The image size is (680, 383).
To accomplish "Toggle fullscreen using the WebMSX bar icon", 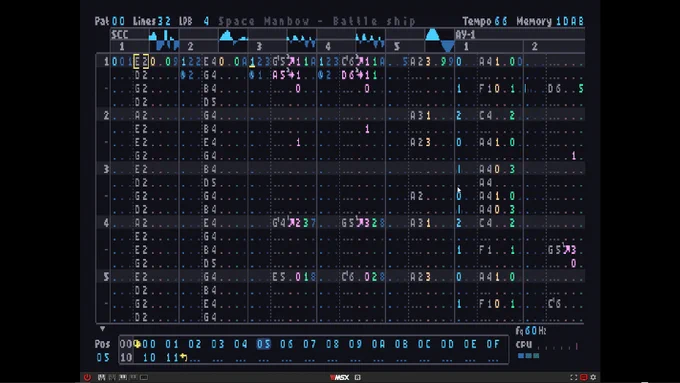I will 574,377.
